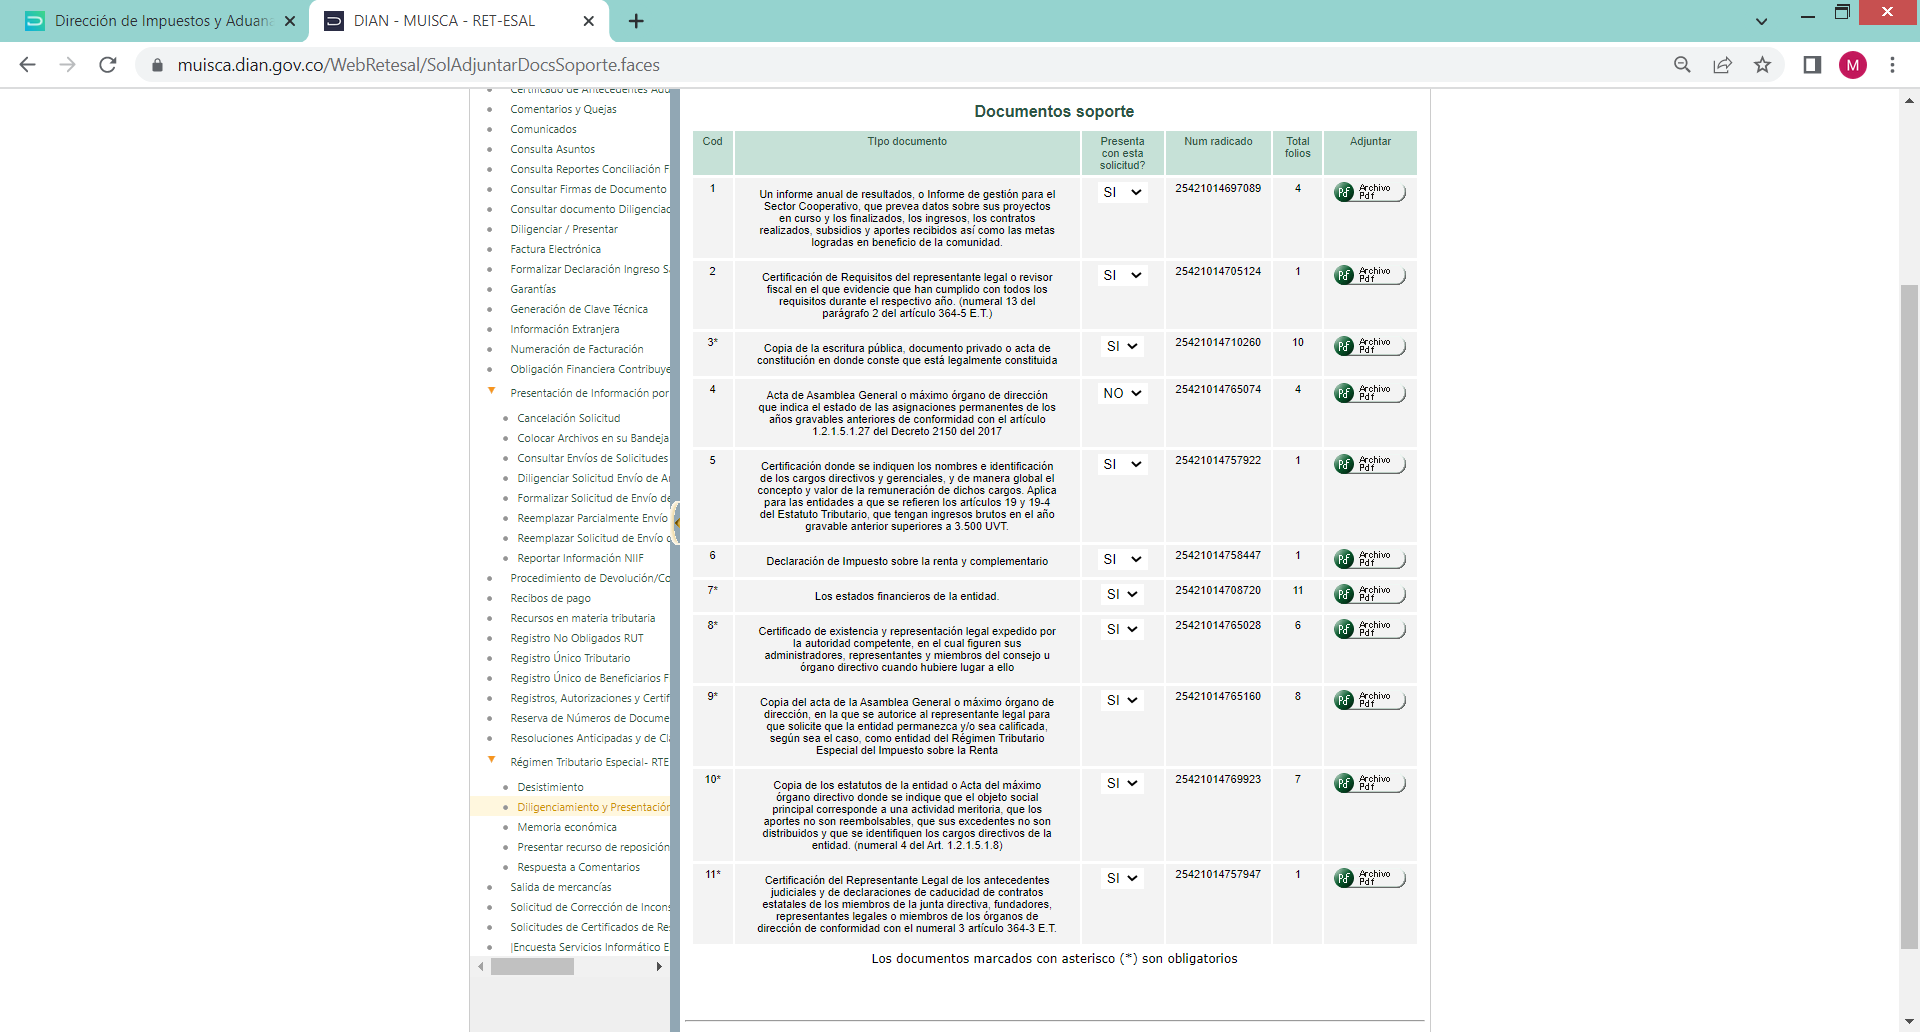Open the SI dropdown for document 10
This screenshot has width=1920, height=1032.
click(1122, 783)
